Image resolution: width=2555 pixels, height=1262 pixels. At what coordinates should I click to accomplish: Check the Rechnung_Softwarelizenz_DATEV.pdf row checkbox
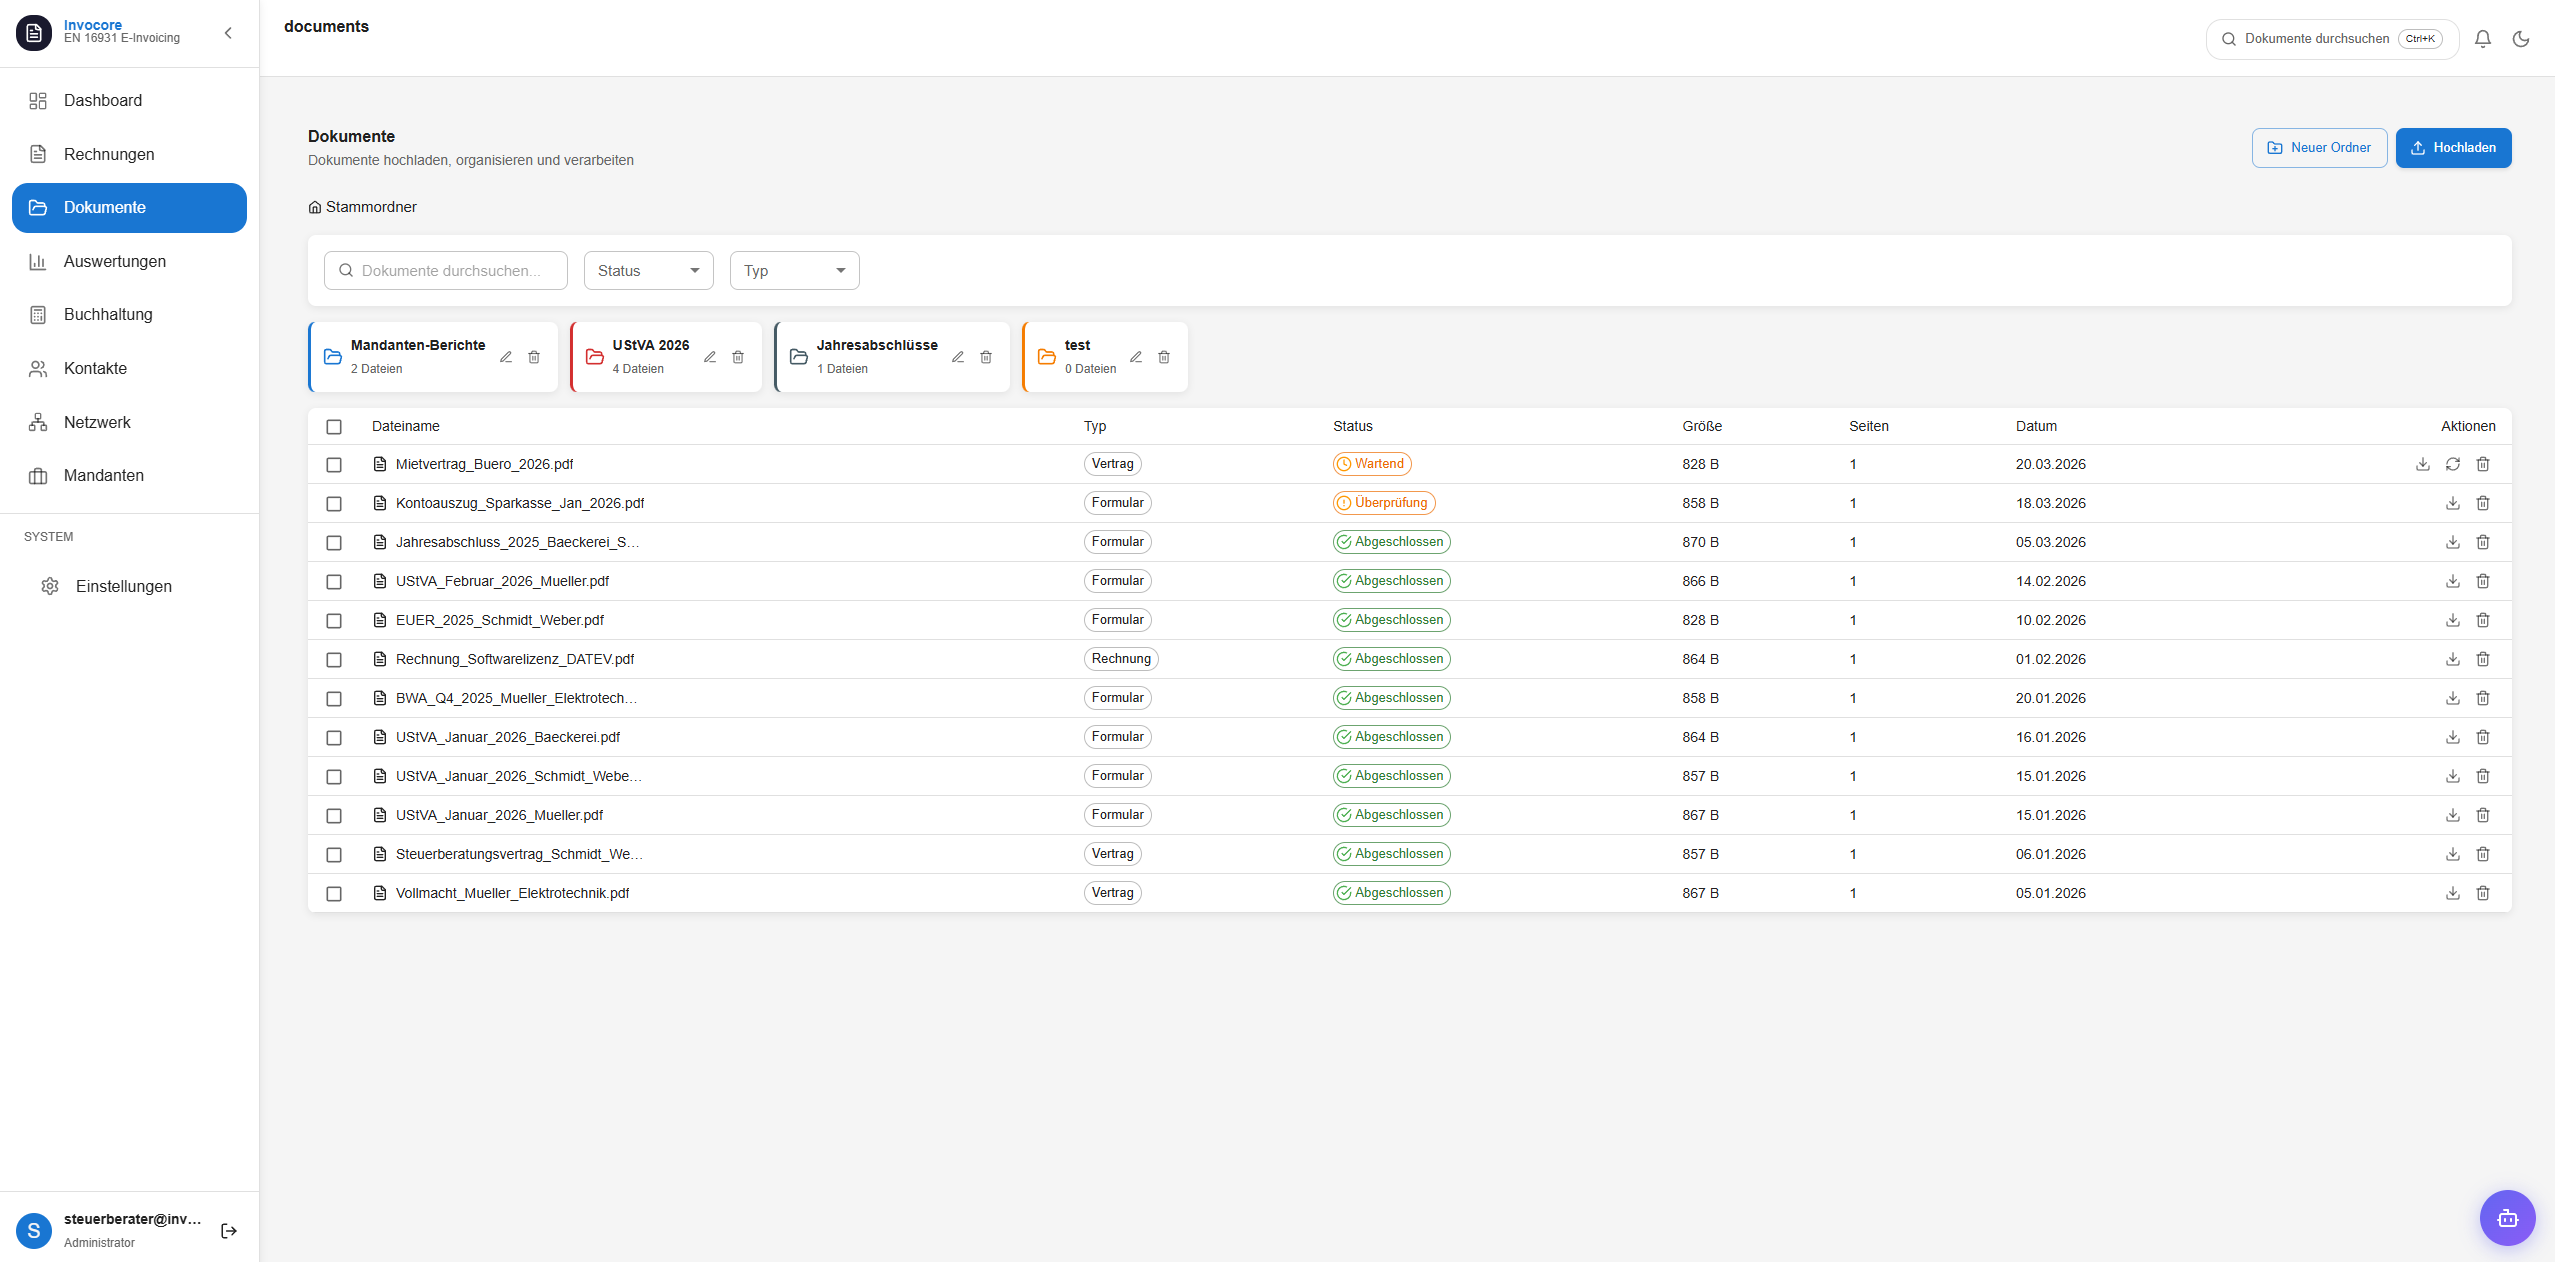(x=334, y=660)
